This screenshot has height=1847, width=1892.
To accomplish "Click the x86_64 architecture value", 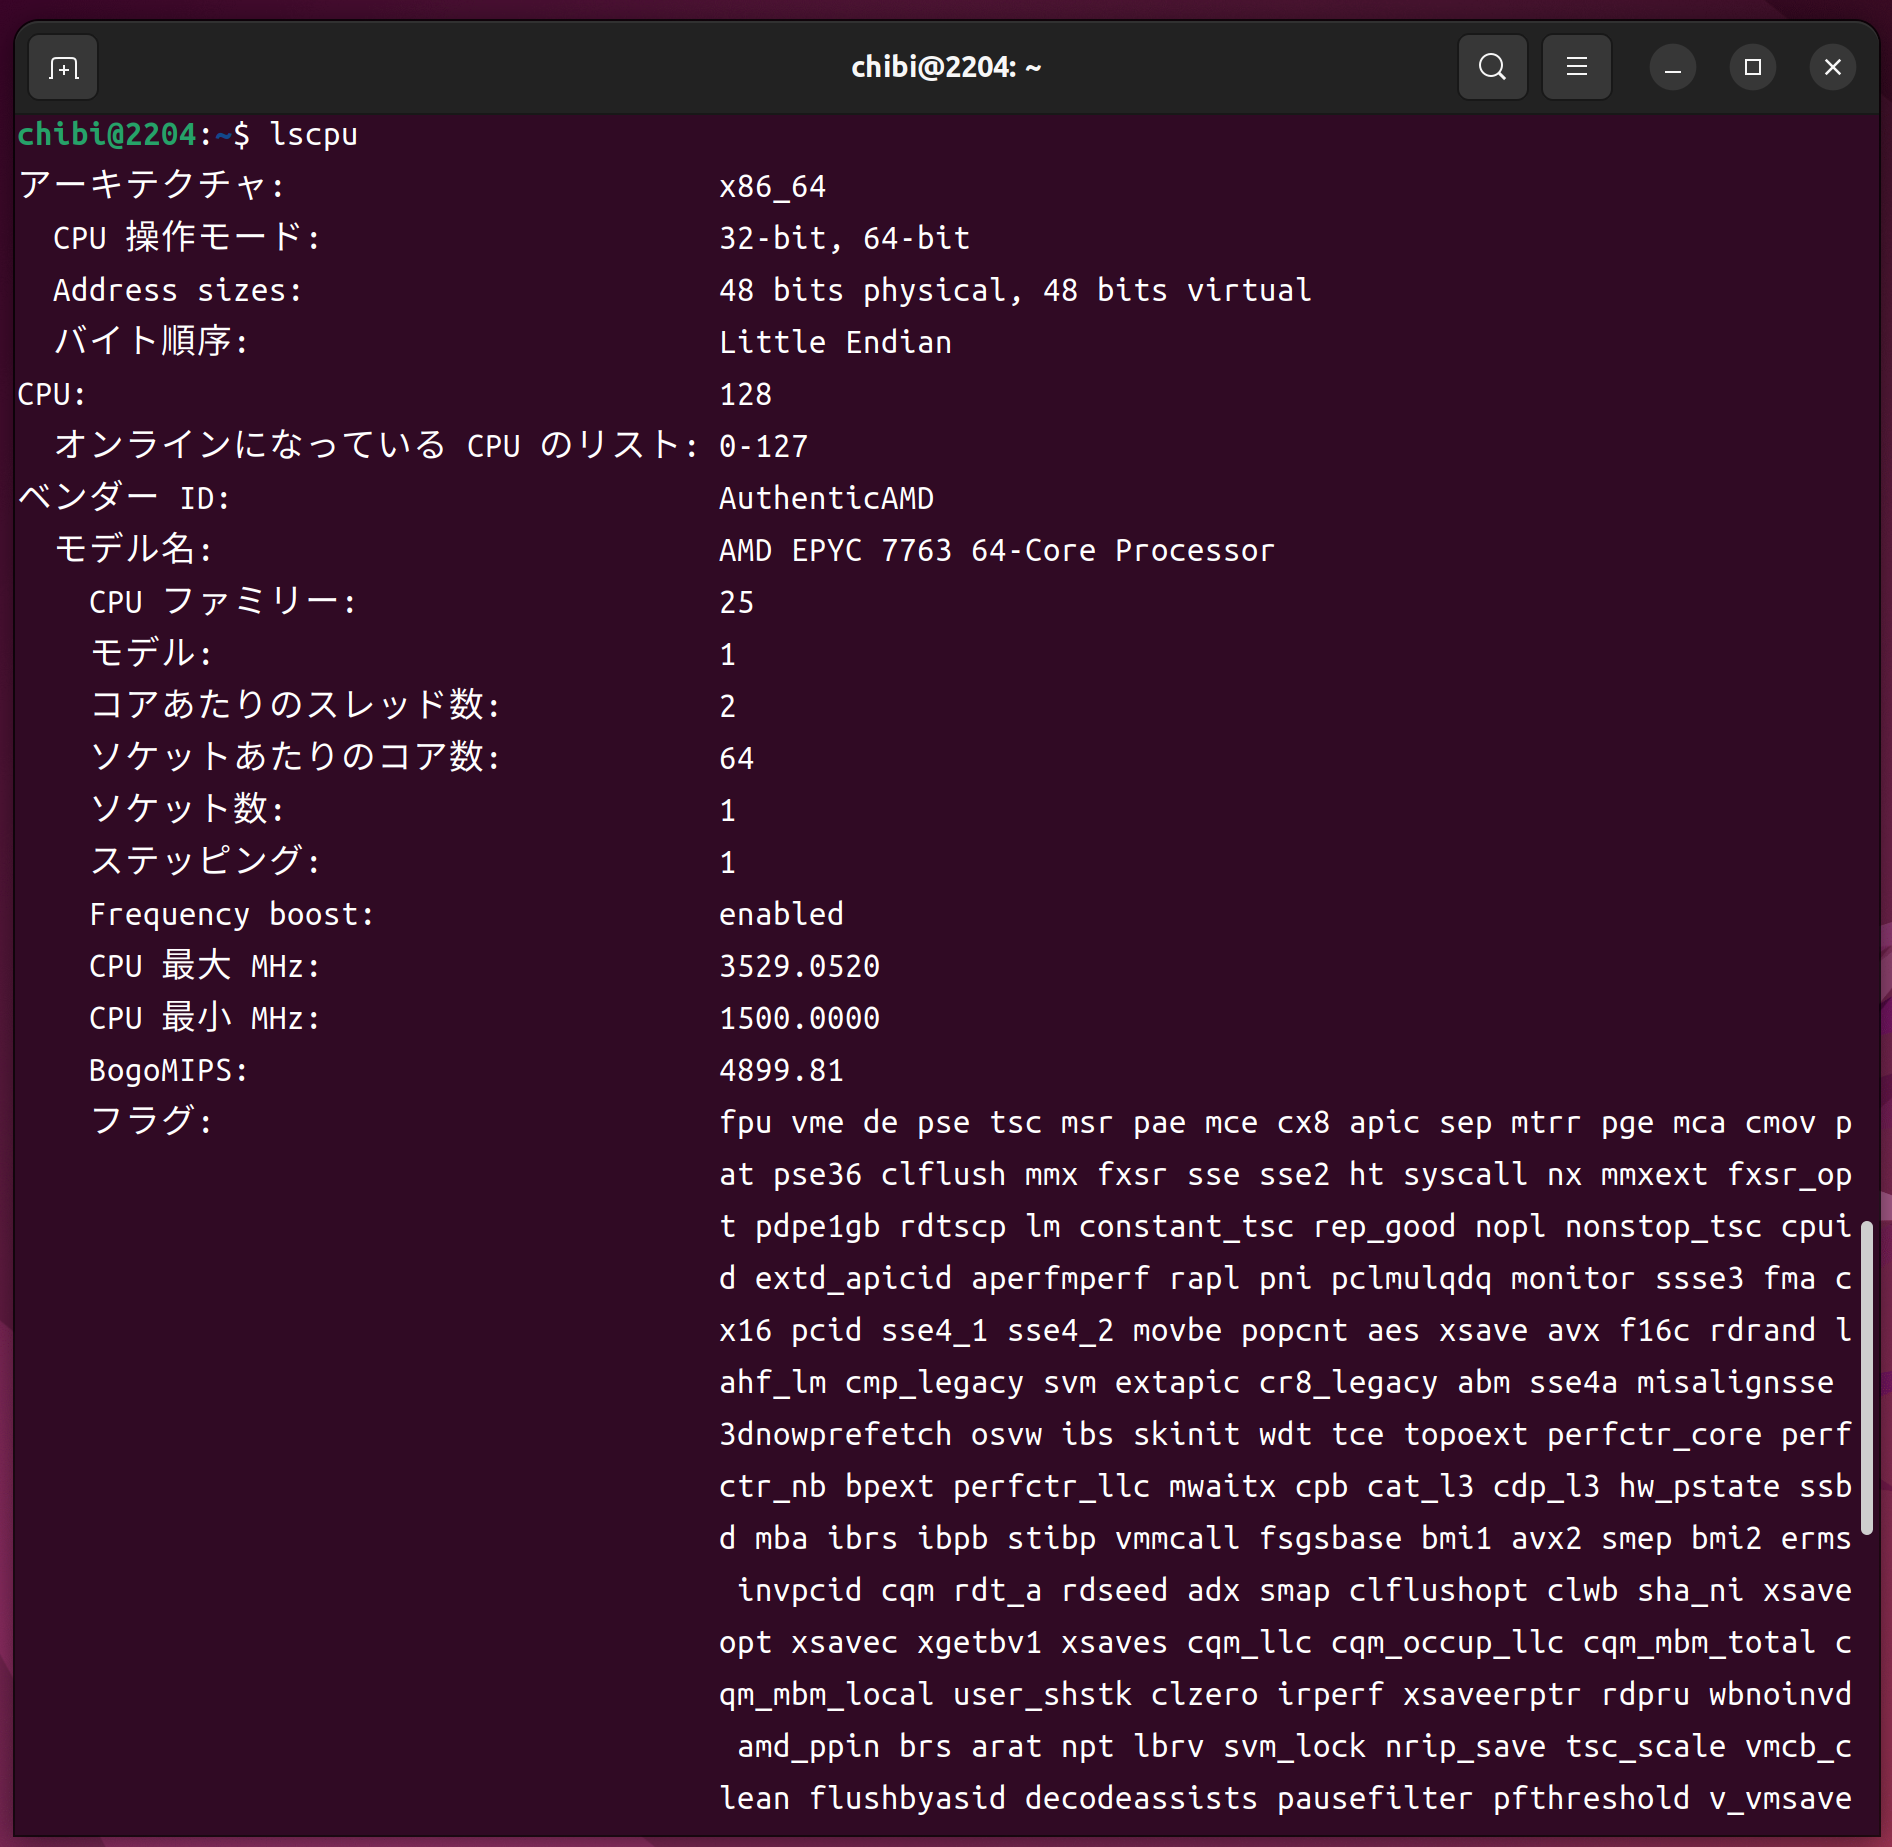I will tap(772, 187).
